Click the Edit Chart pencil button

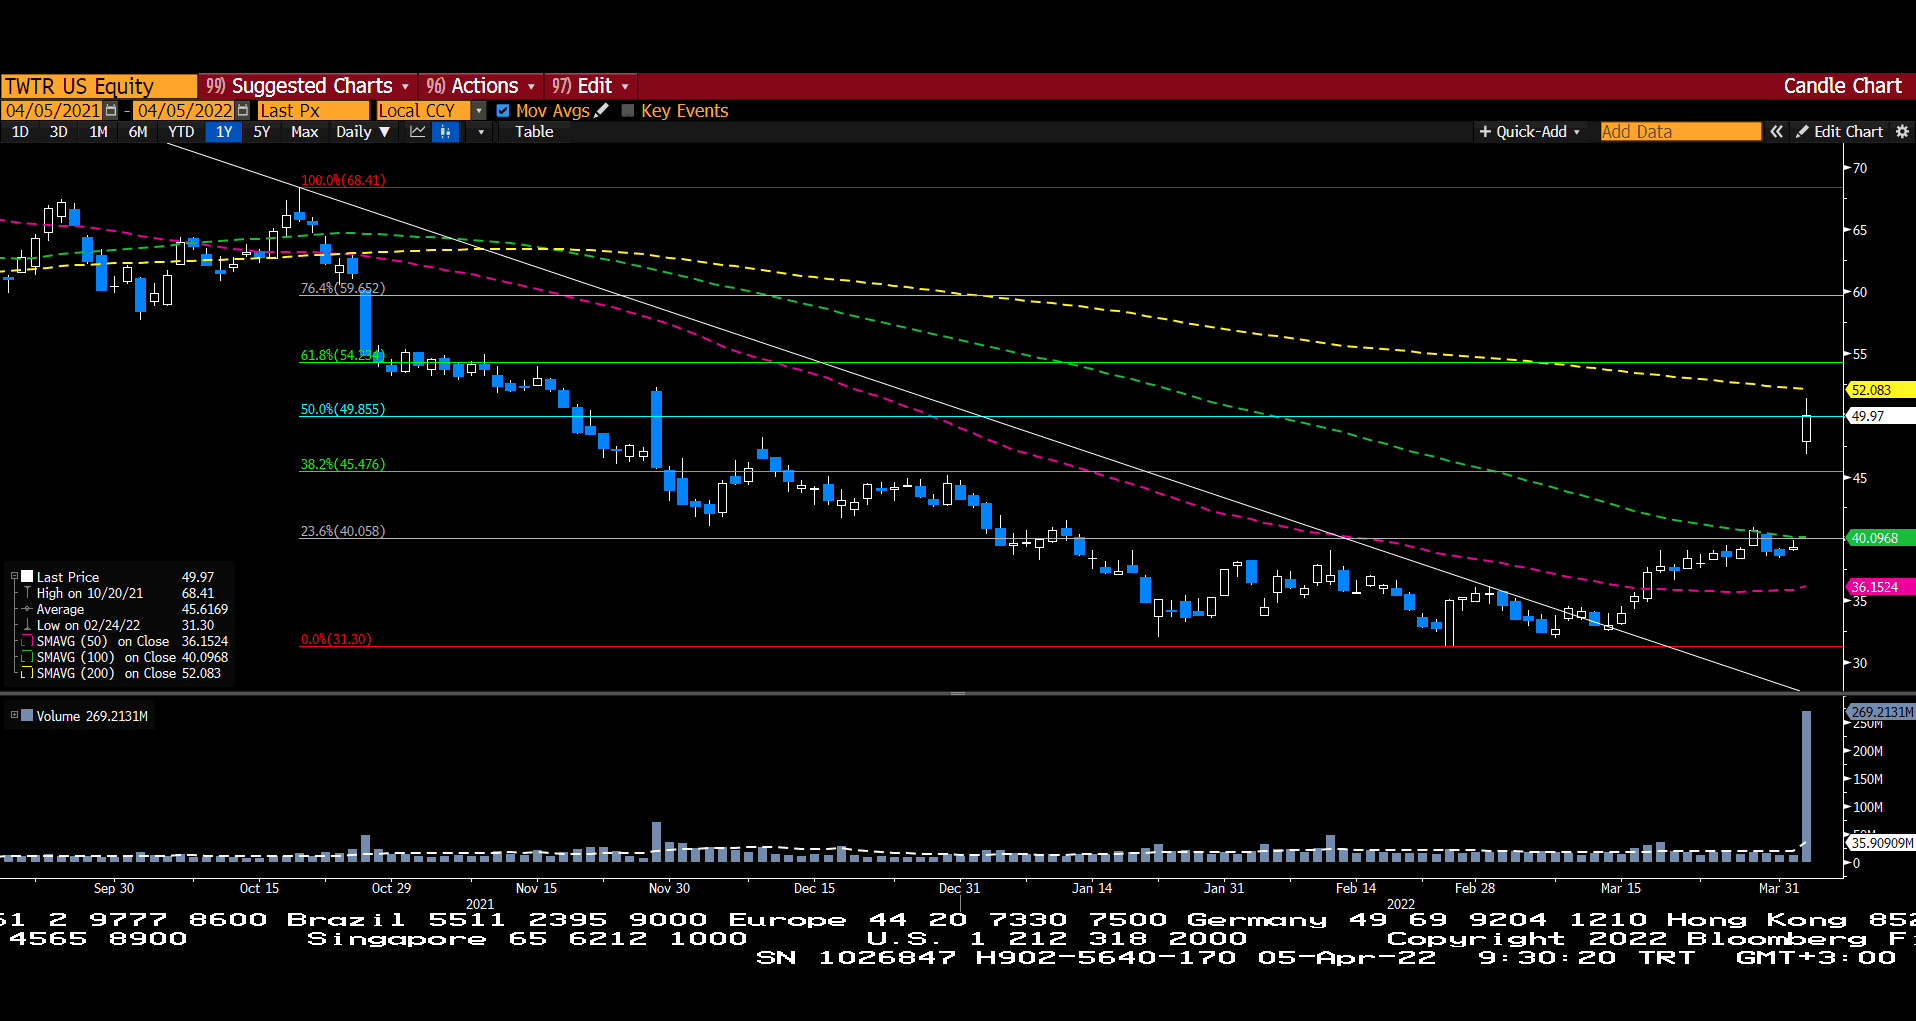(x=1839, y=132)
